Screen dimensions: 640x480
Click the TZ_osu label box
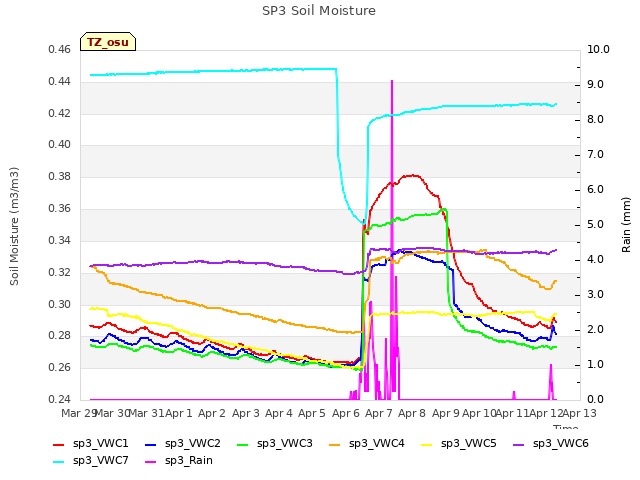[108, 42]
